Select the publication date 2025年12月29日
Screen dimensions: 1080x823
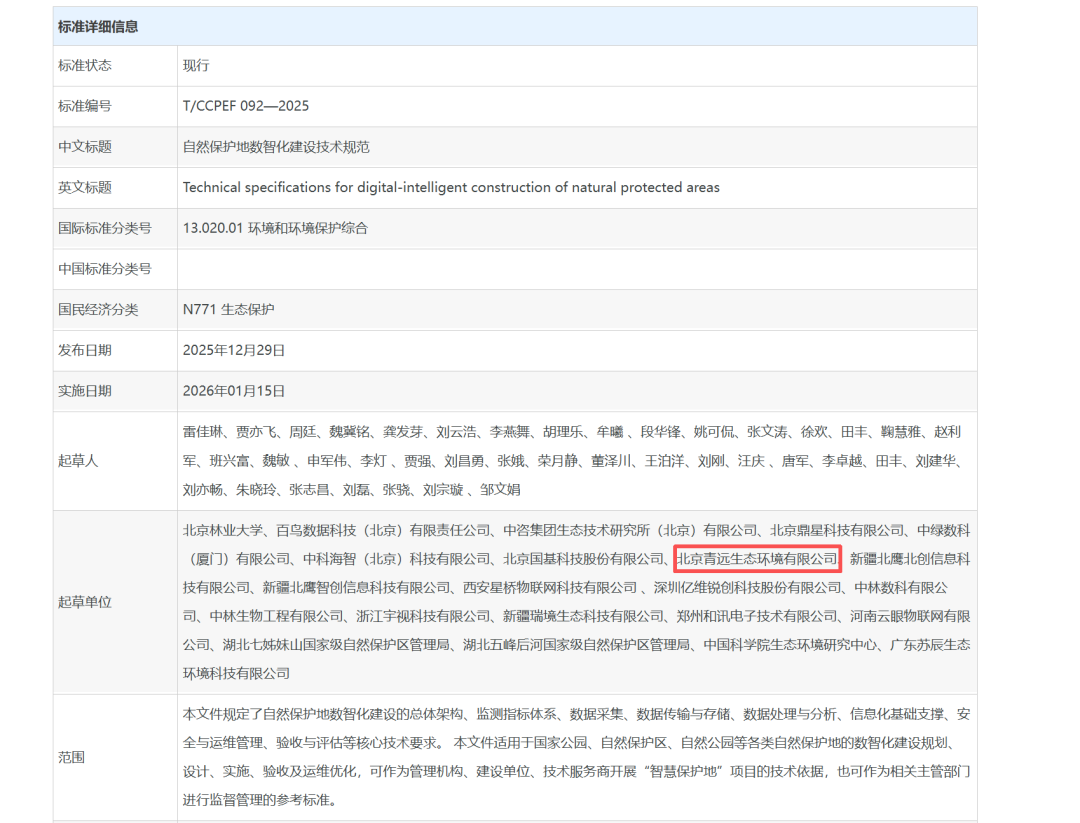pos(232,350)
